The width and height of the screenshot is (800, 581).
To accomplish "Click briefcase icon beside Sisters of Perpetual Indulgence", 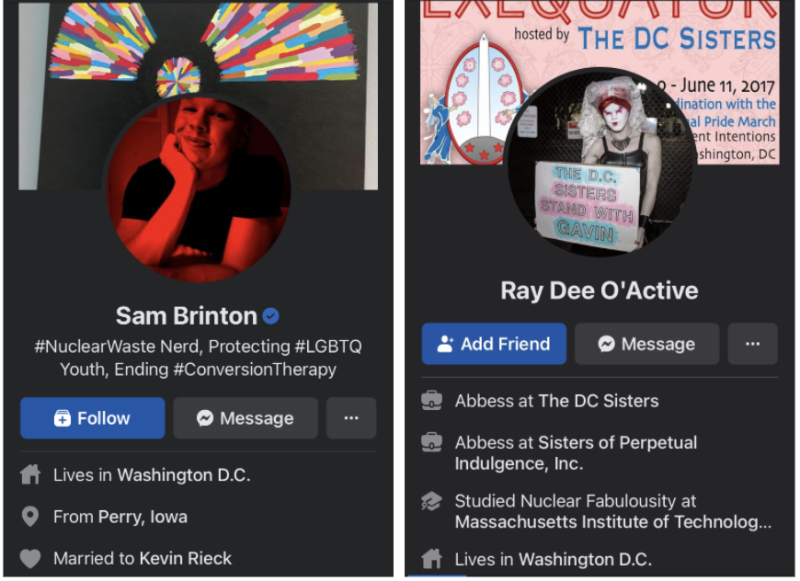I will (432, 442).
